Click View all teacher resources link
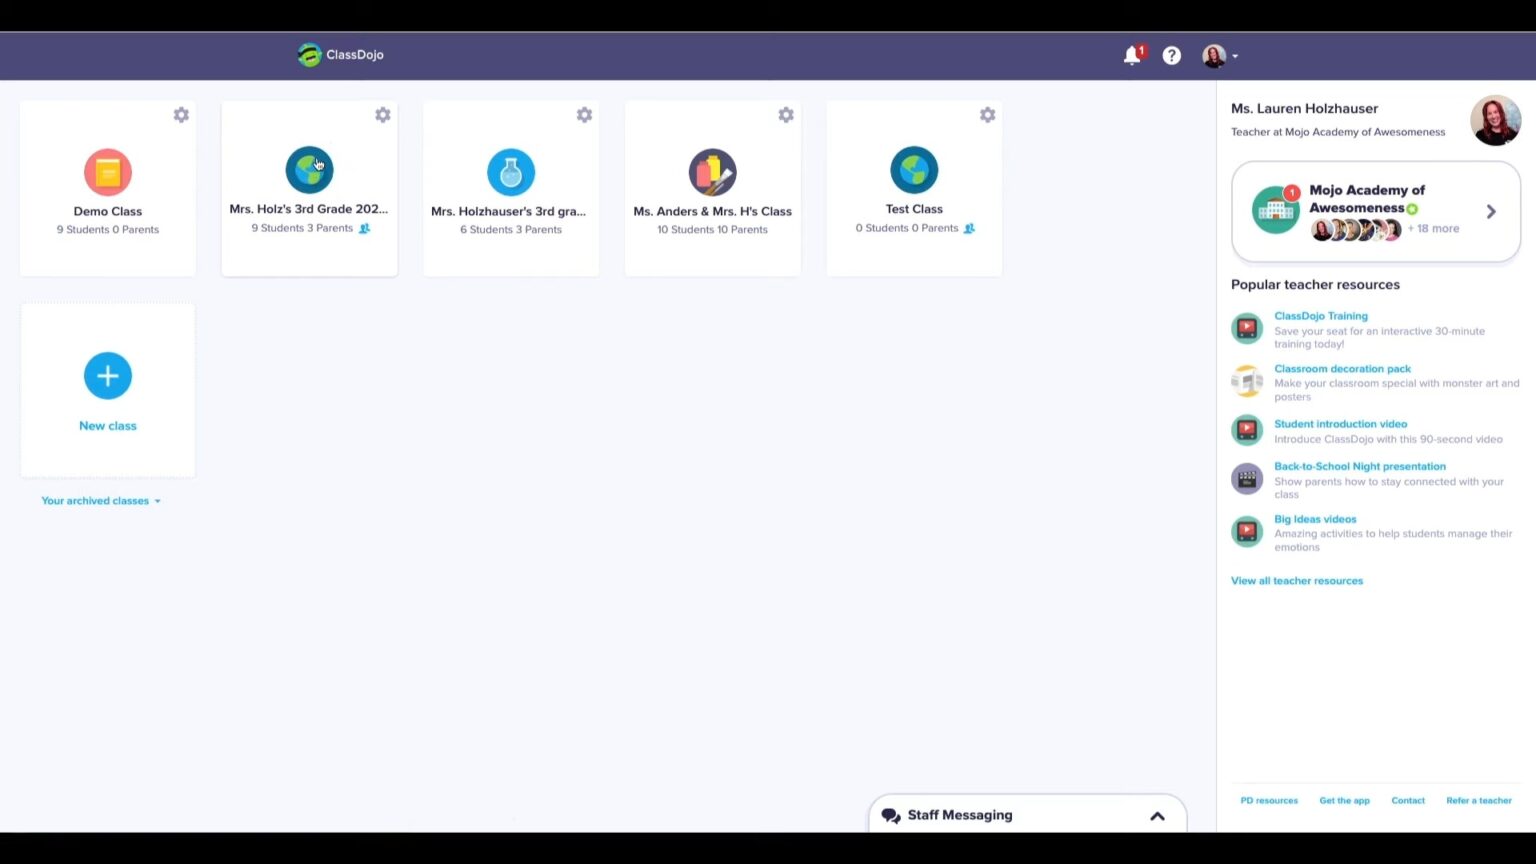1536x864 pixels. pos(1296,581)
